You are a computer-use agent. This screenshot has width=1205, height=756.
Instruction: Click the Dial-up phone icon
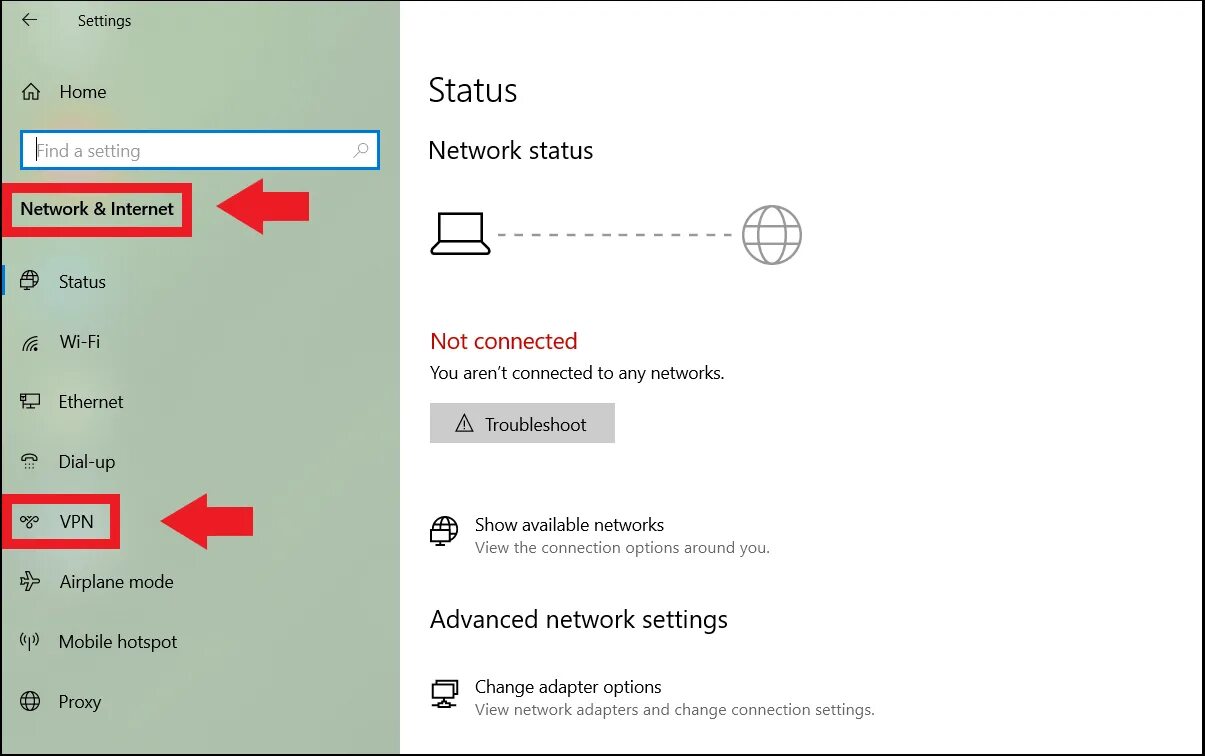pyautogui.click(x=30, y=462)
